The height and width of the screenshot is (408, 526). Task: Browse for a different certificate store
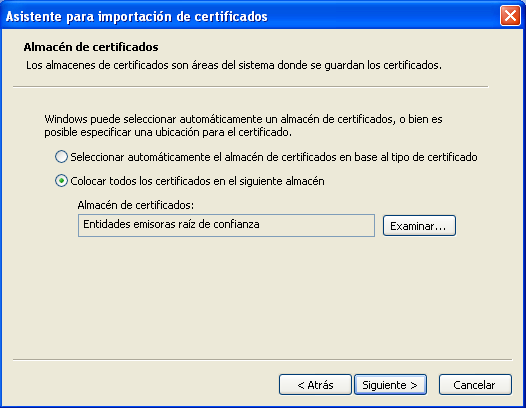tap(419, 225)
